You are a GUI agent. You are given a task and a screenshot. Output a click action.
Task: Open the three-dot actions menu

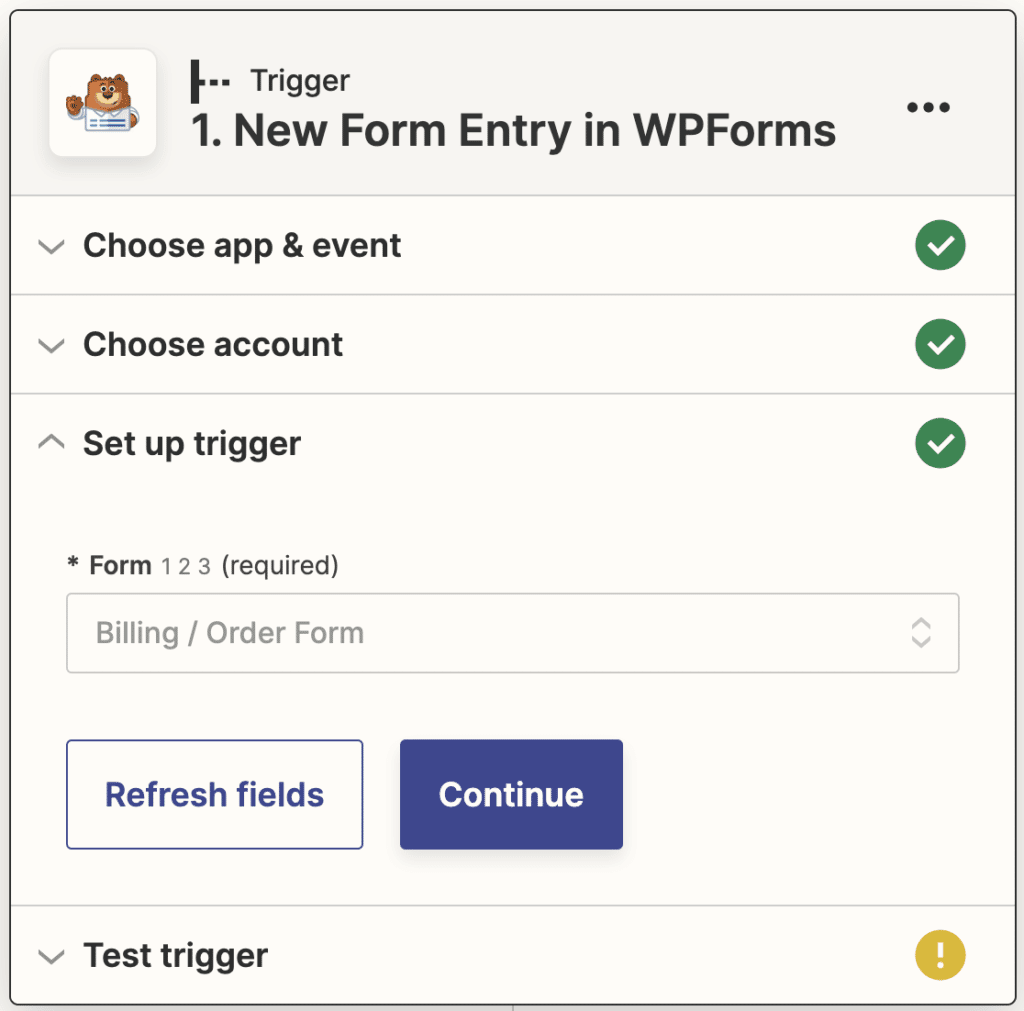pos(928,107)
